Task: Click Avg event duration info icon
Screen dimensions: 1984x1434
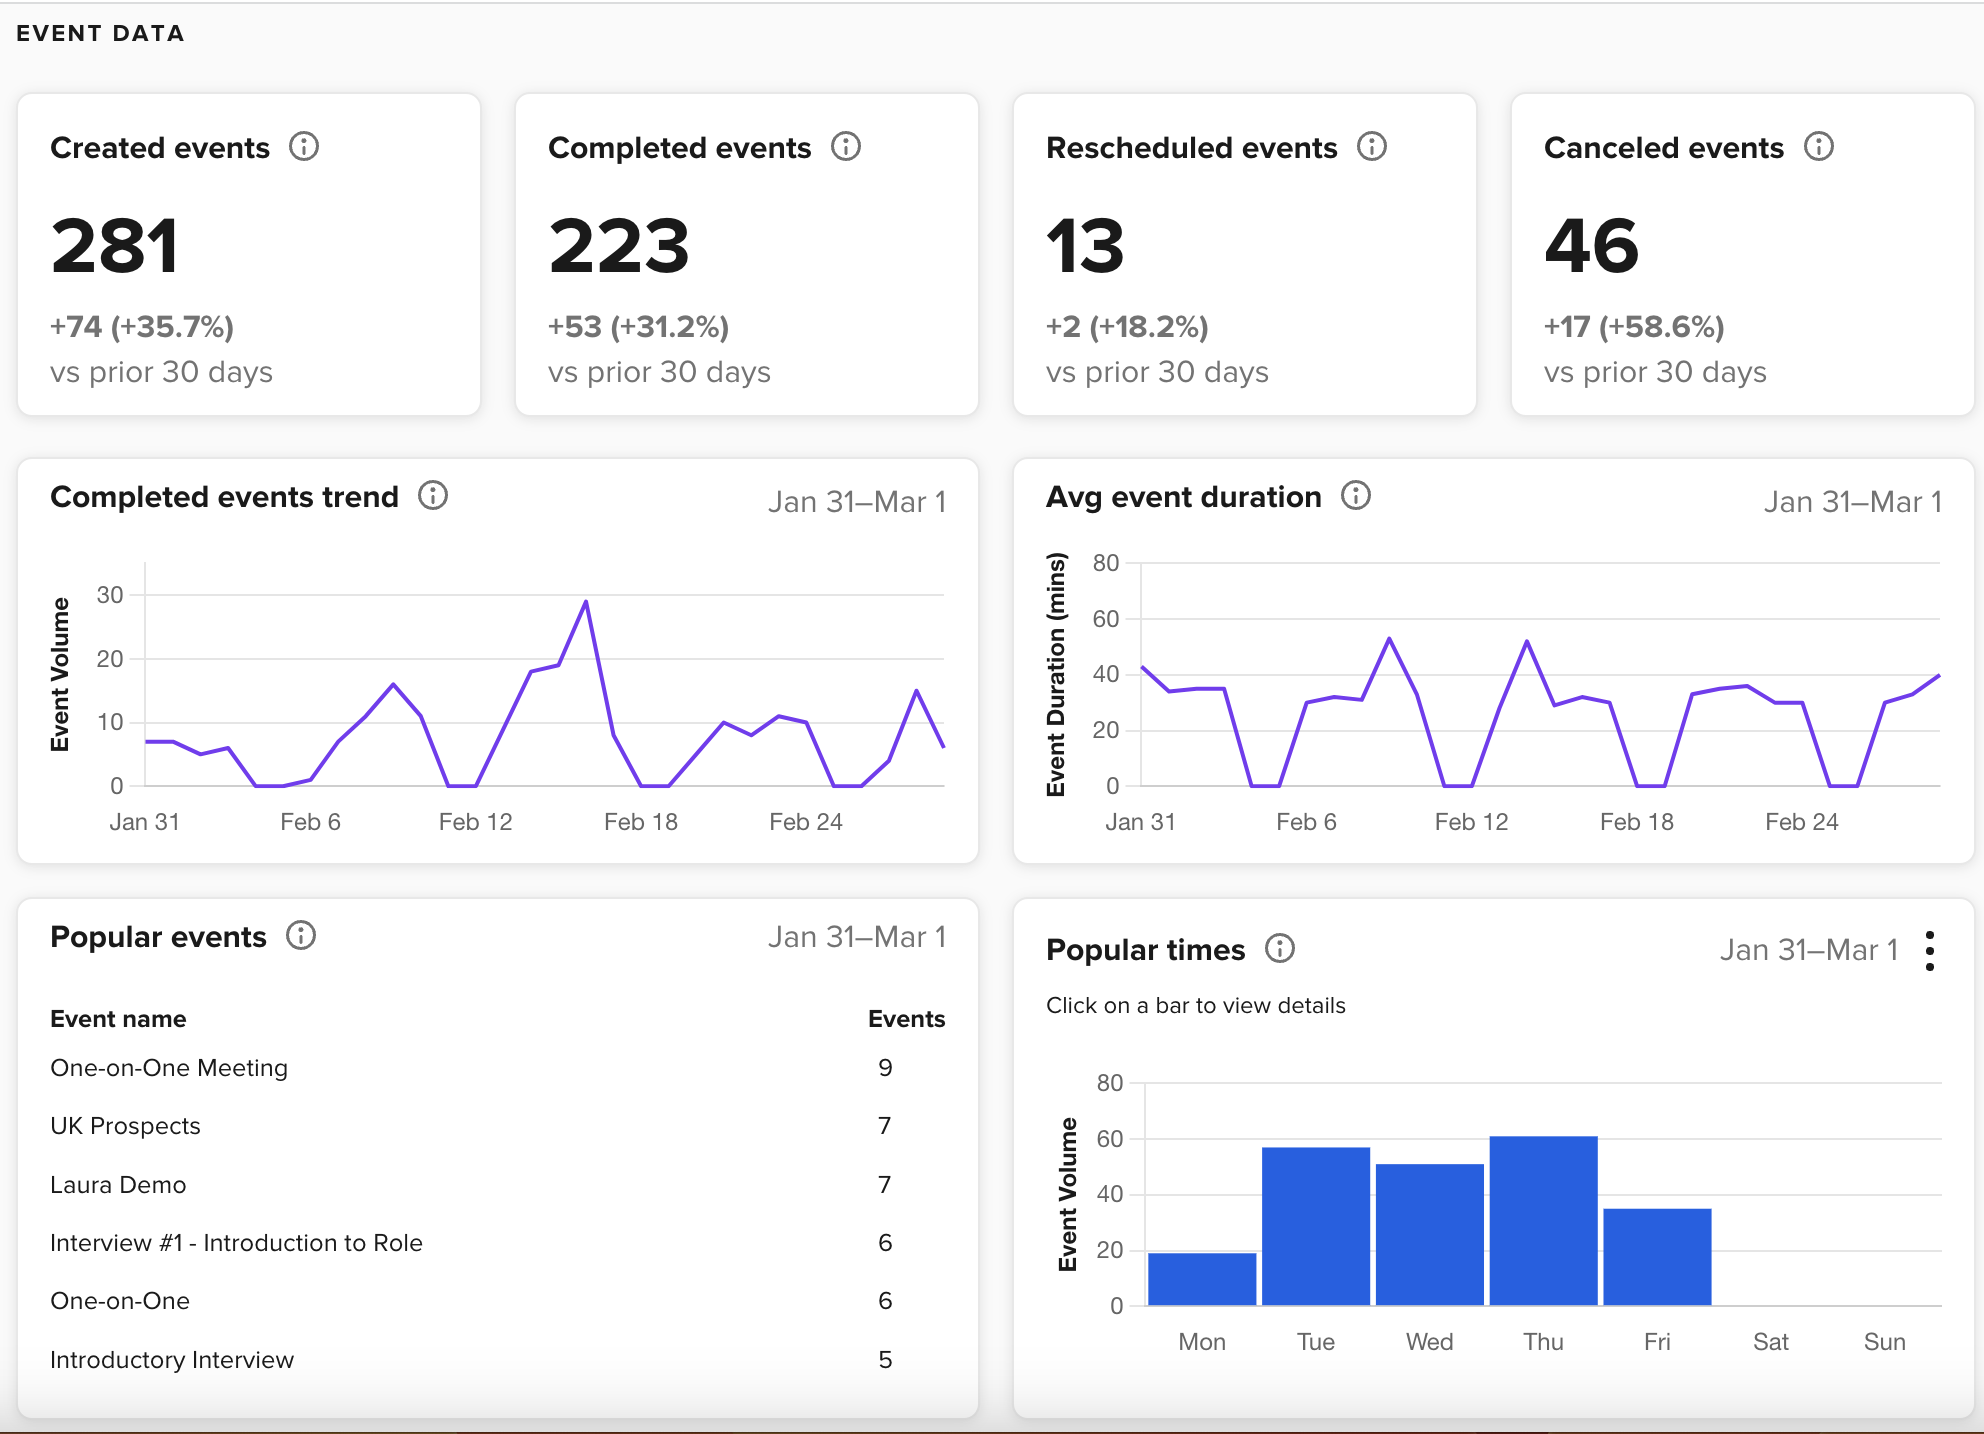Action: pos(1356,496)
